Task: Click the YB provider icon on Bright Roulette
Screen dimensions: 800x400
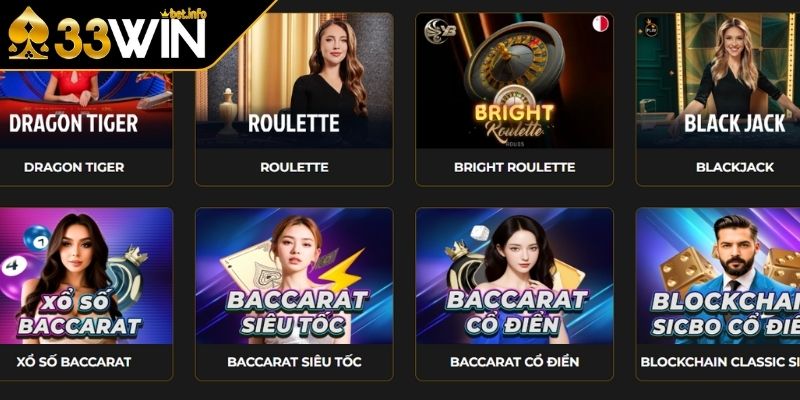Action: point(440,30)
